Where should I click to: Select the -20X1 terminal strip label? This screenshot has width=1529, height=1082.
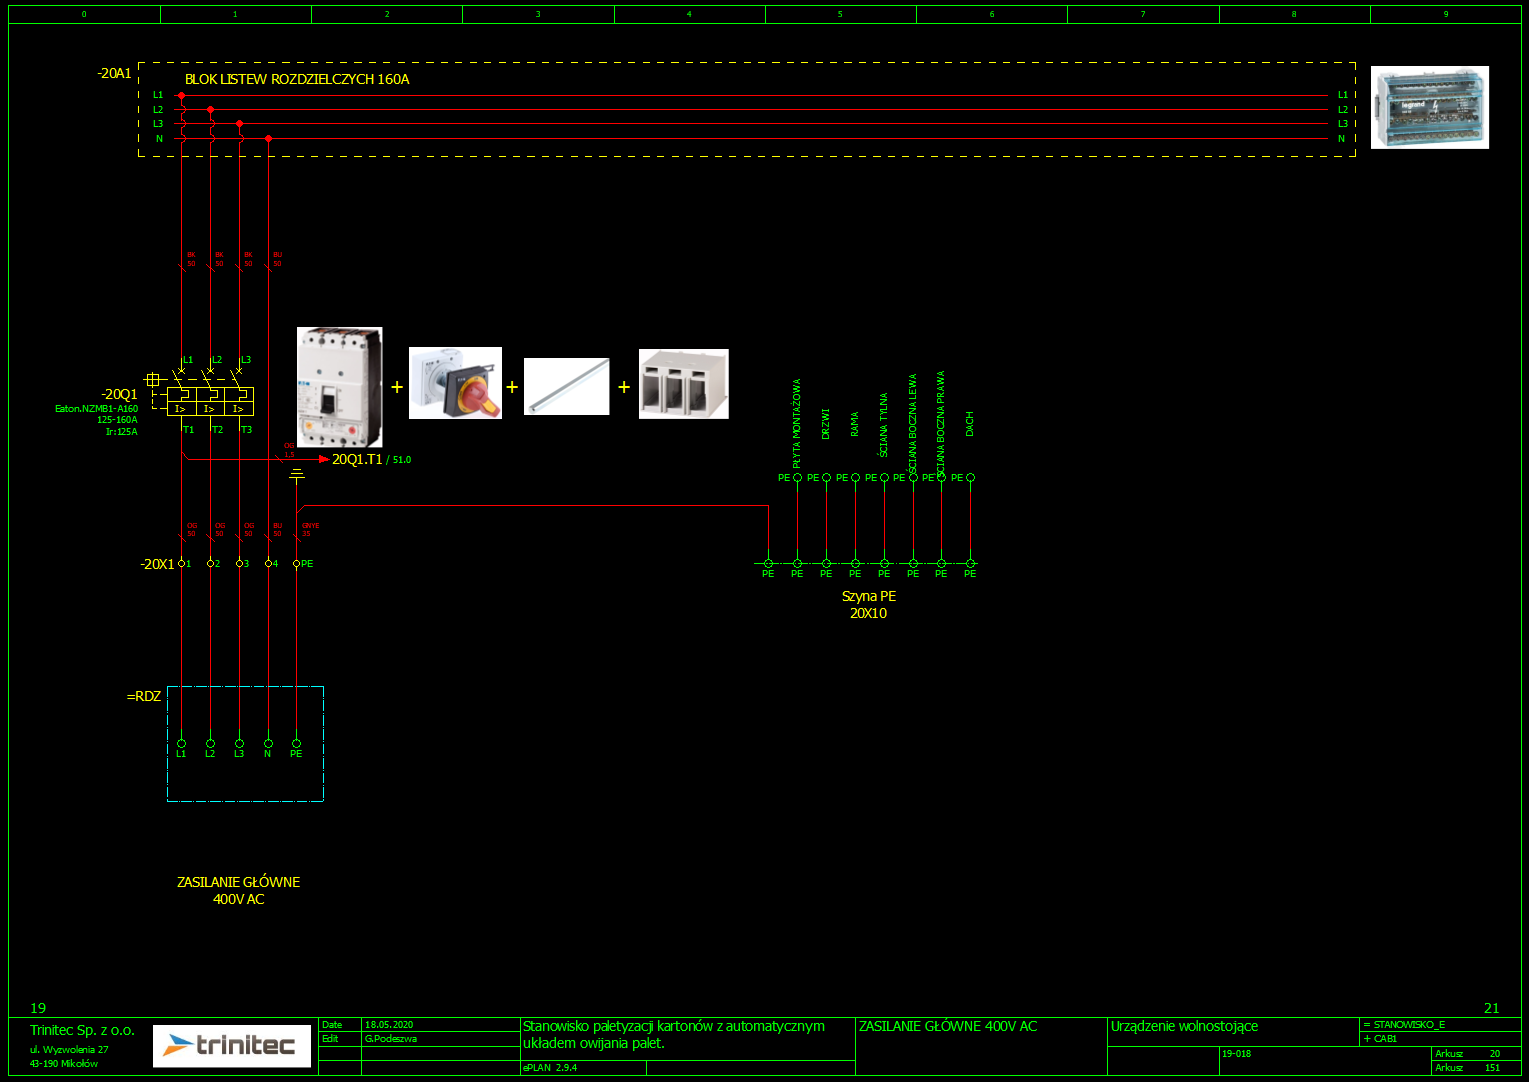156,564
